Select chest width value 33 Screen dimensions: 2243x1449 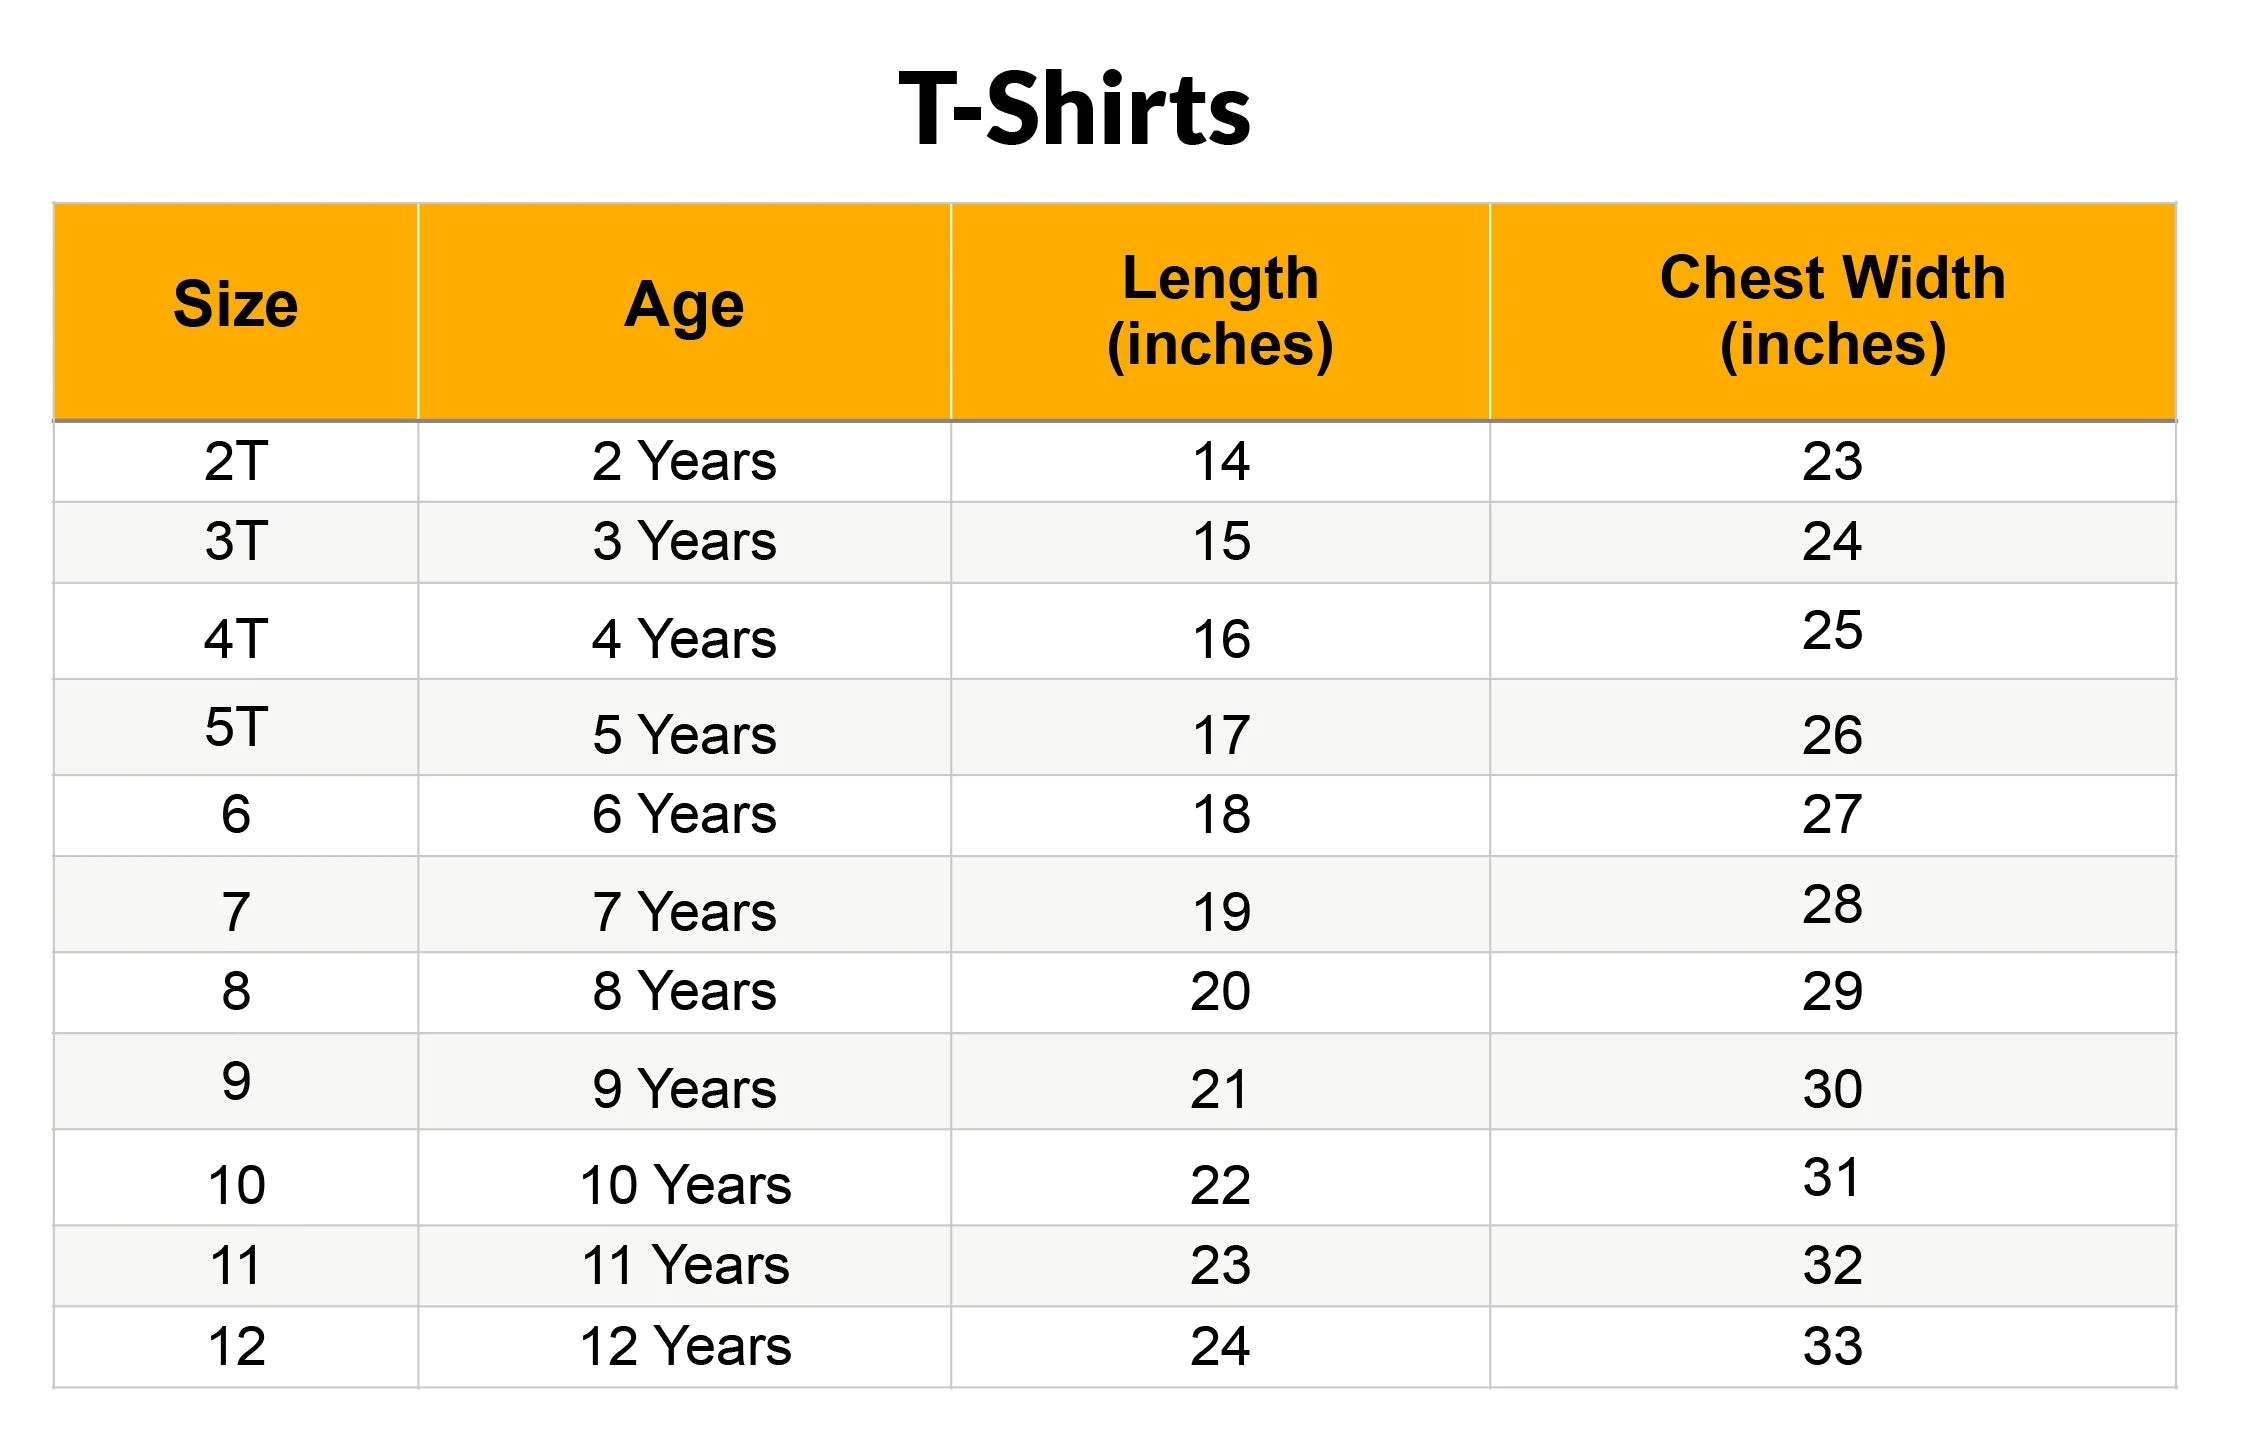[x=1833, y=1347]
